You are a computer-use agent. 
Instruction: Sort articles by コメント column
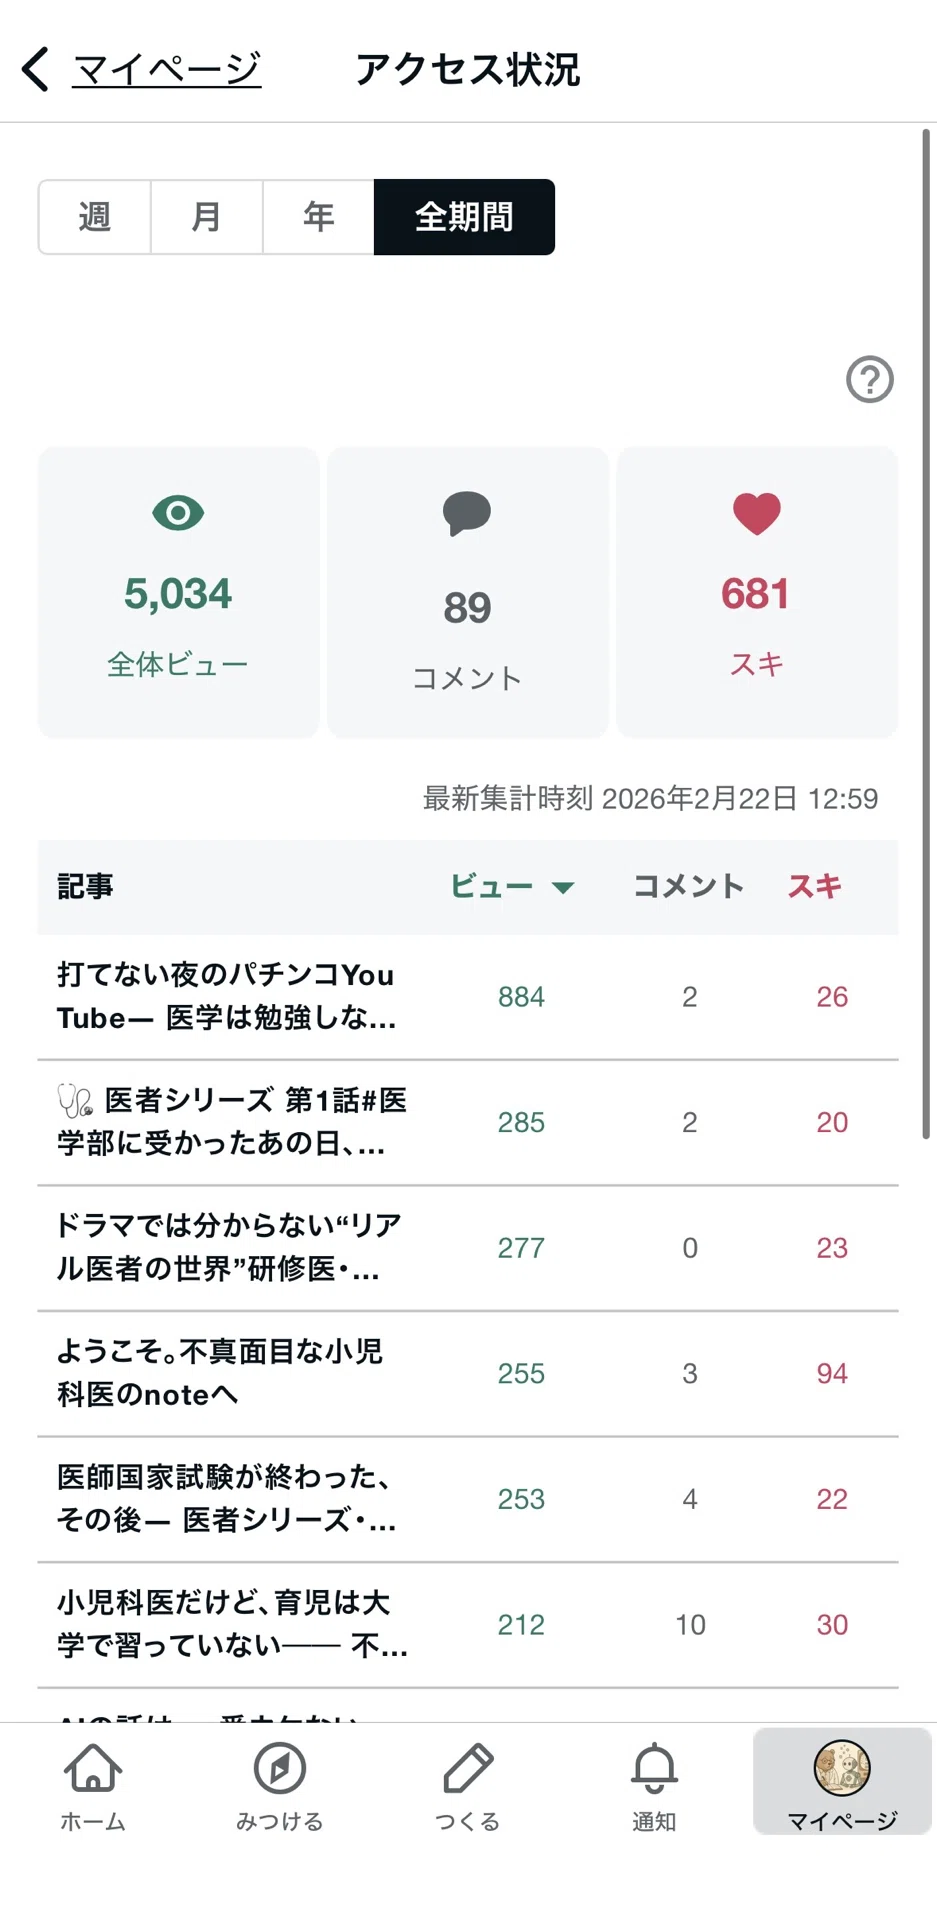(689, 886)
